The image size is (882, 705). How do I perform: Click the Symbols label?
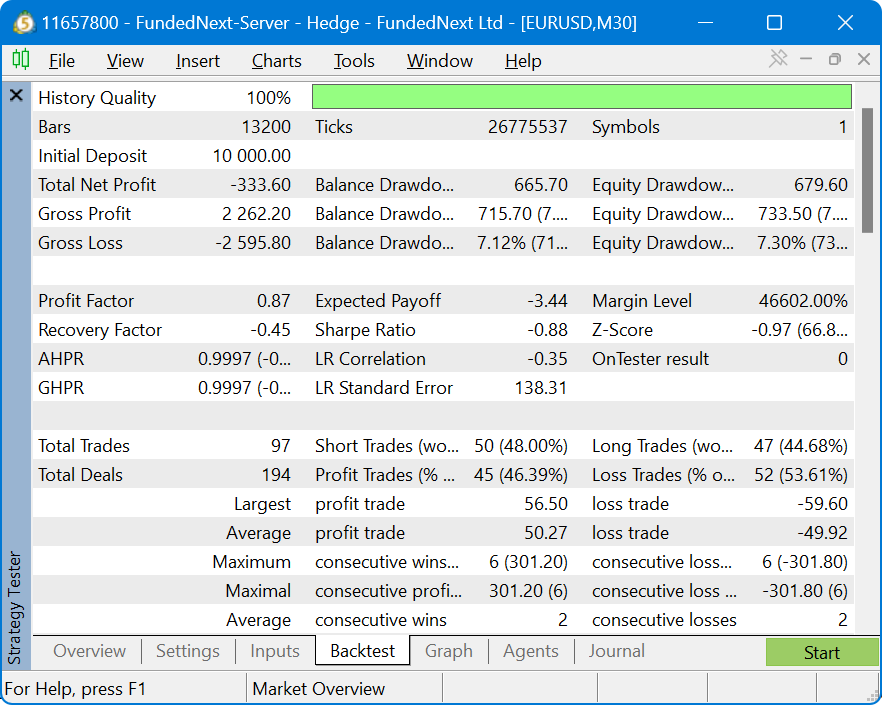[x=626, y=127]
